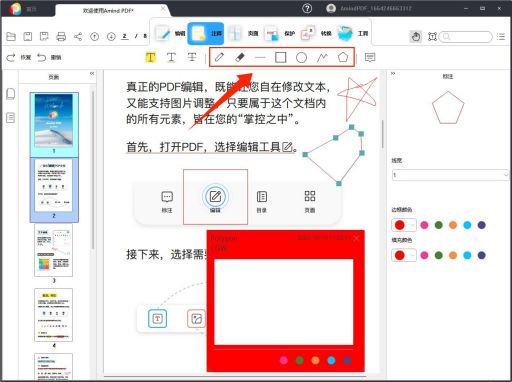Choose dark blue border color swatch
The height and width of the screenshot is (382, 512).
pyautogui.click(x=482, y=225)
